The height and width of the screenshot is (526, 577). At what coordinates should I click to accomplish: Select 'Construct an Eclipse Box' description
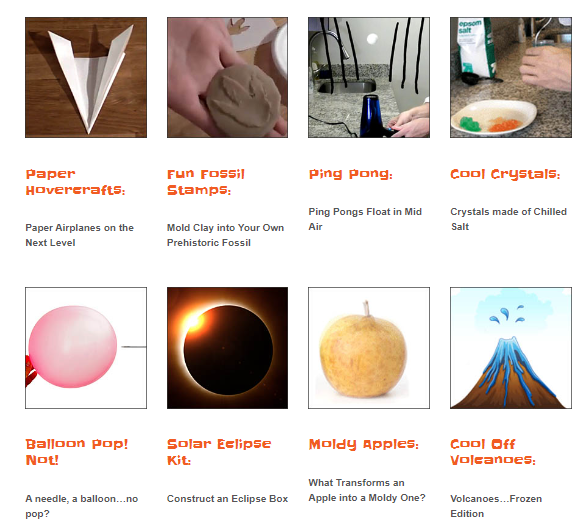(227, 499)
